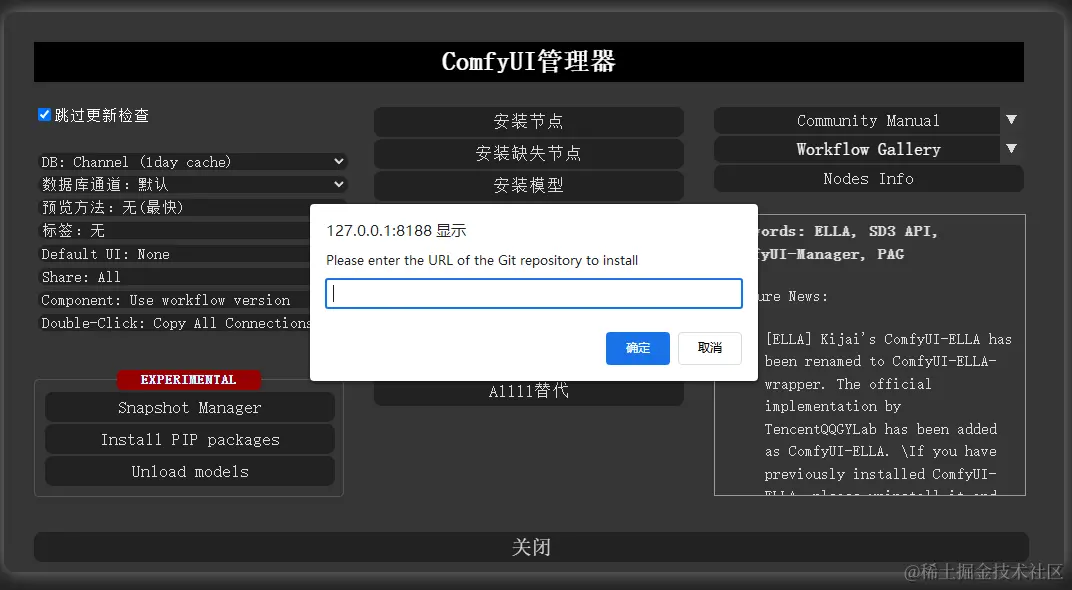Screen dimensions: 1072x590
Task: Click the 安装节点 button
Action: click(528, 122)
